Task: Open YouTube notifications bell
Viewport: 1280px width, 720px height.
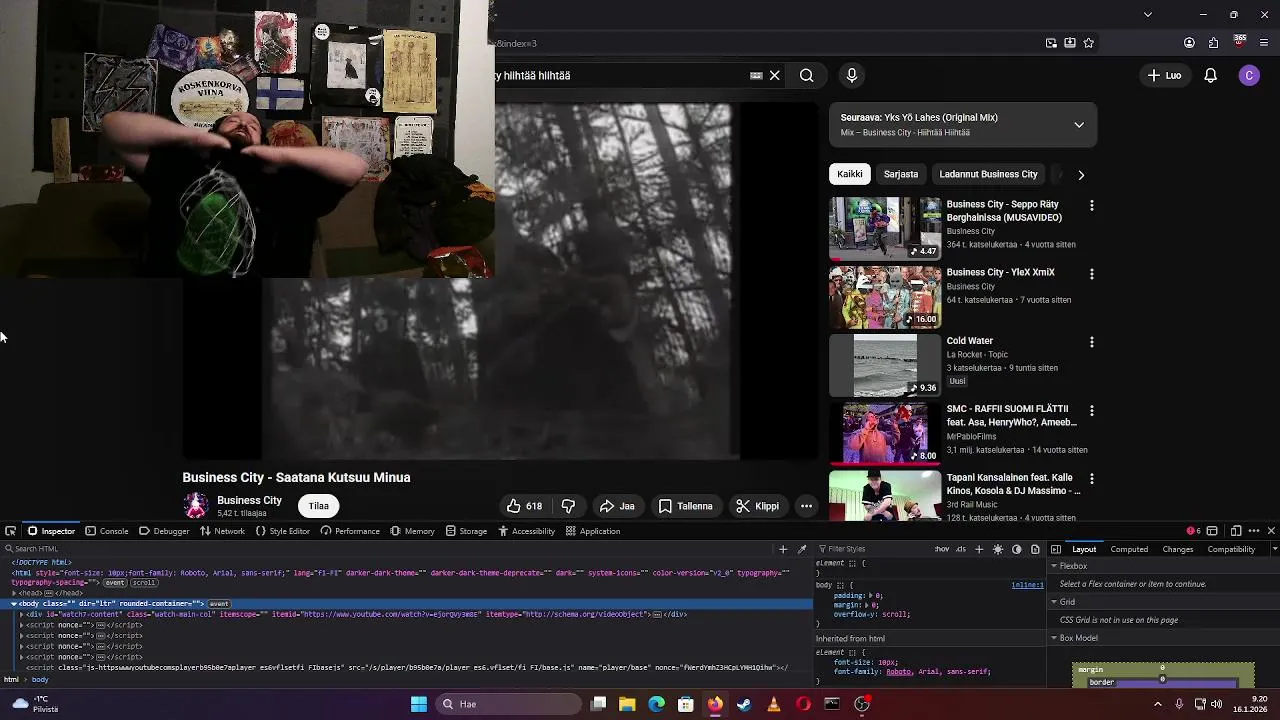Action: tap(1210, 75)
